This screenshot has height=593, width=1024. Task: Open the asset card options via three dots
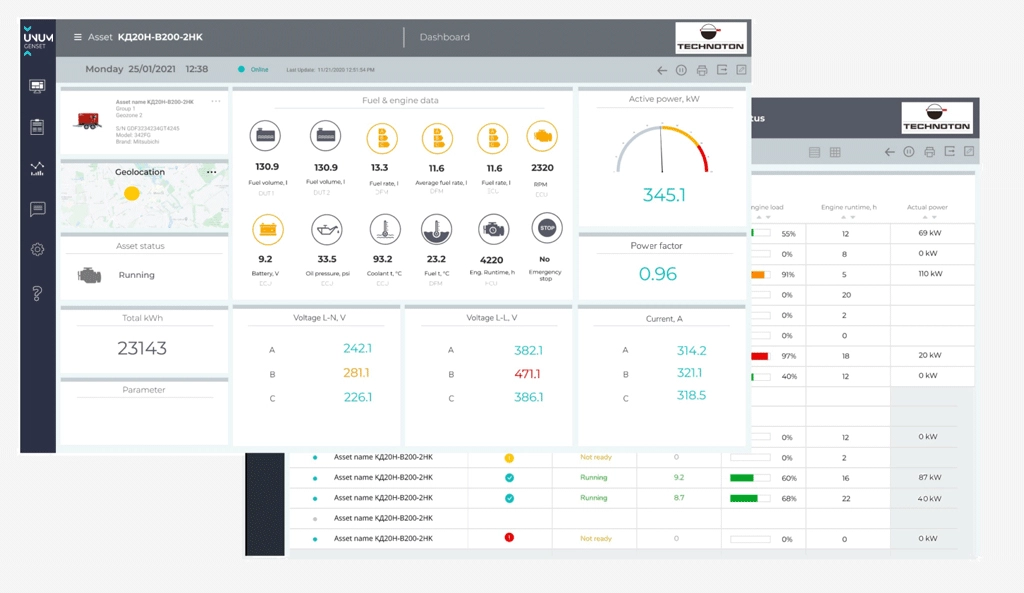click(x=216, y=101)
